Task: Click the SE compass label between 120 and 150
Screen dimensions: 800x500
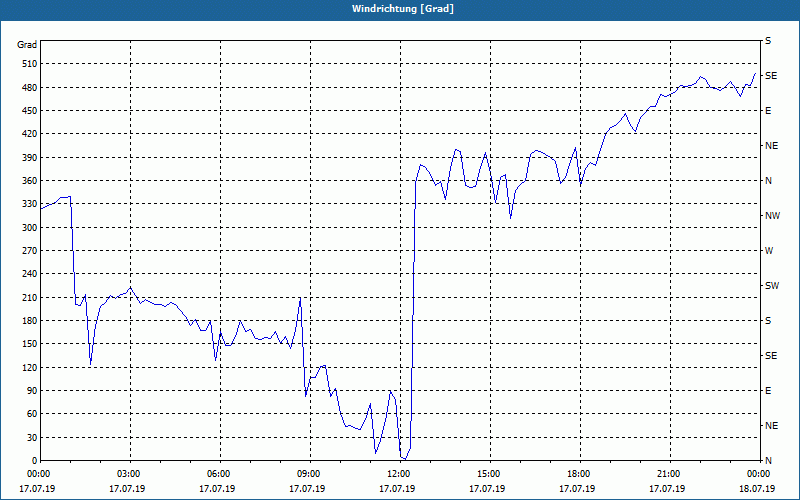Action: pos(771,356)
